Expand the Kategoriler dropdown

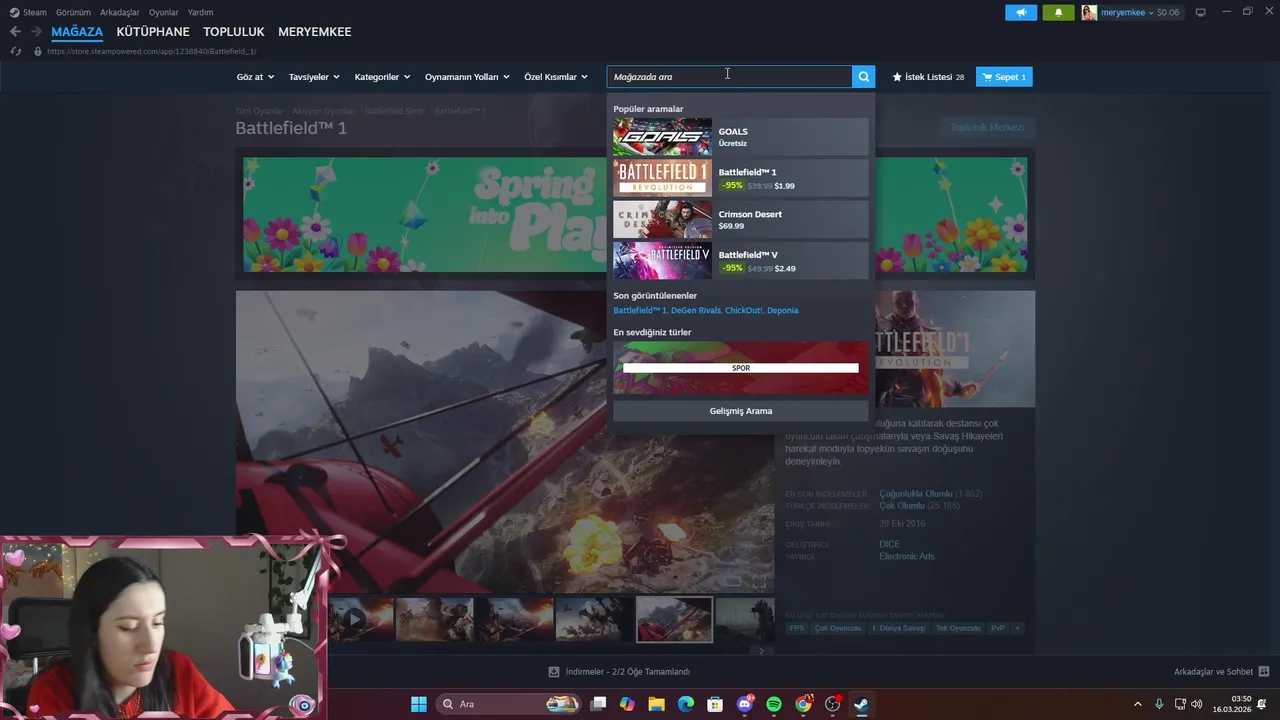tap(382, 77)
